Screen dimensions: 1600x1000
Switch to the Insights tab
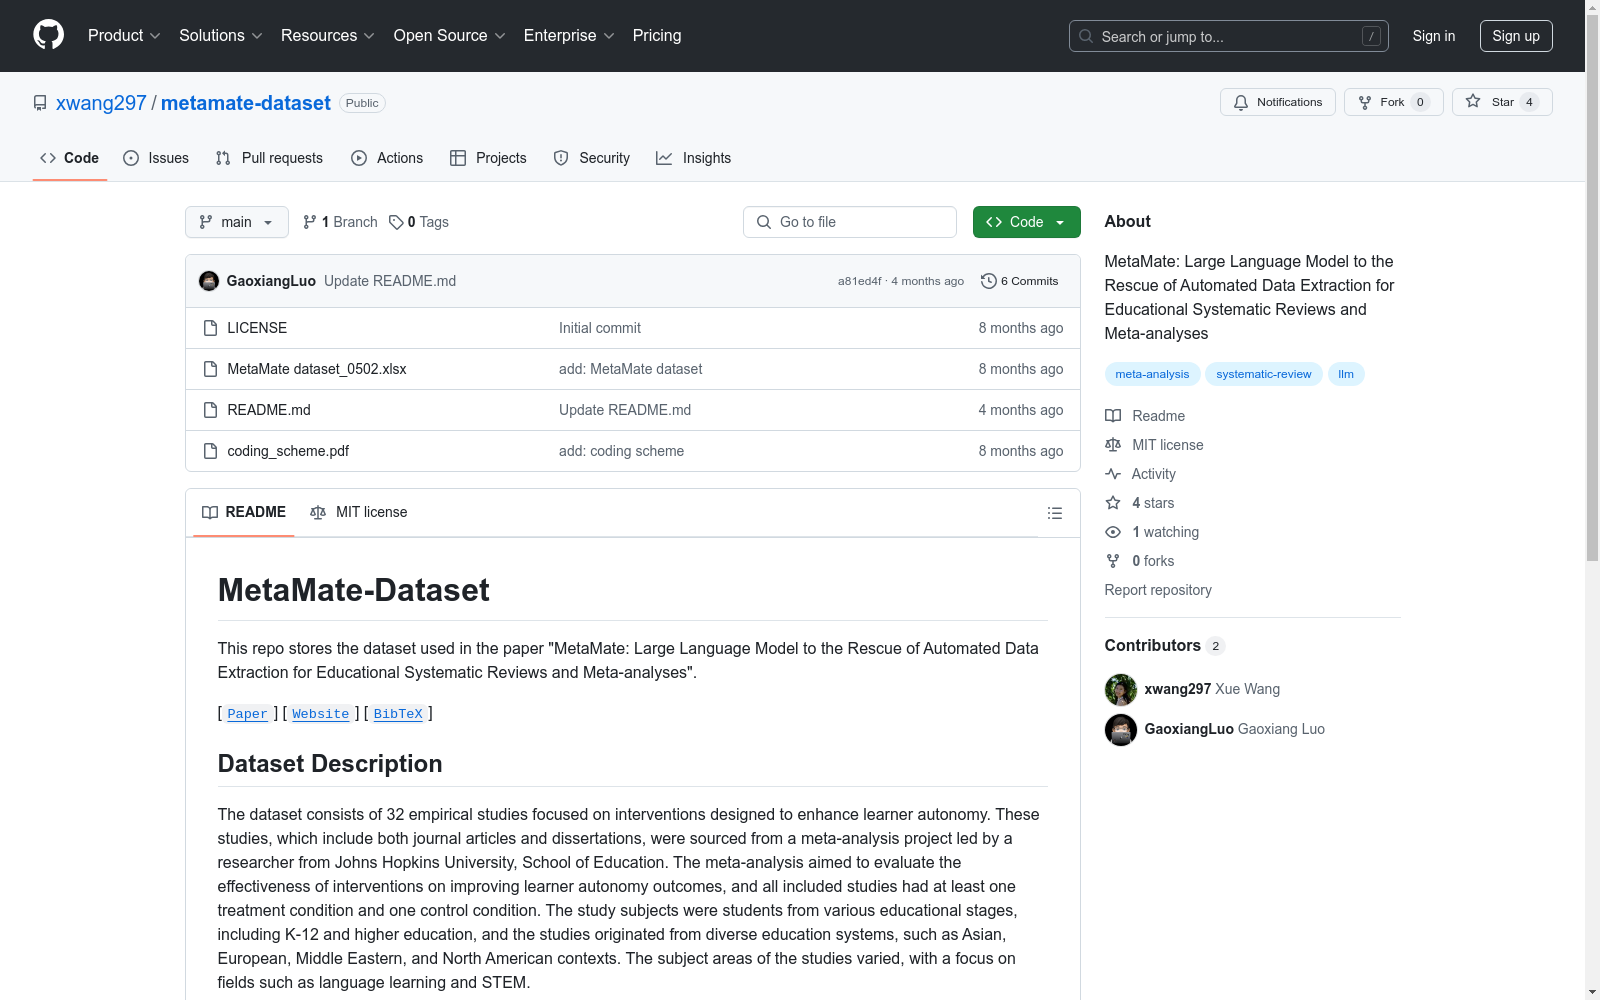[x=694, y=158]
